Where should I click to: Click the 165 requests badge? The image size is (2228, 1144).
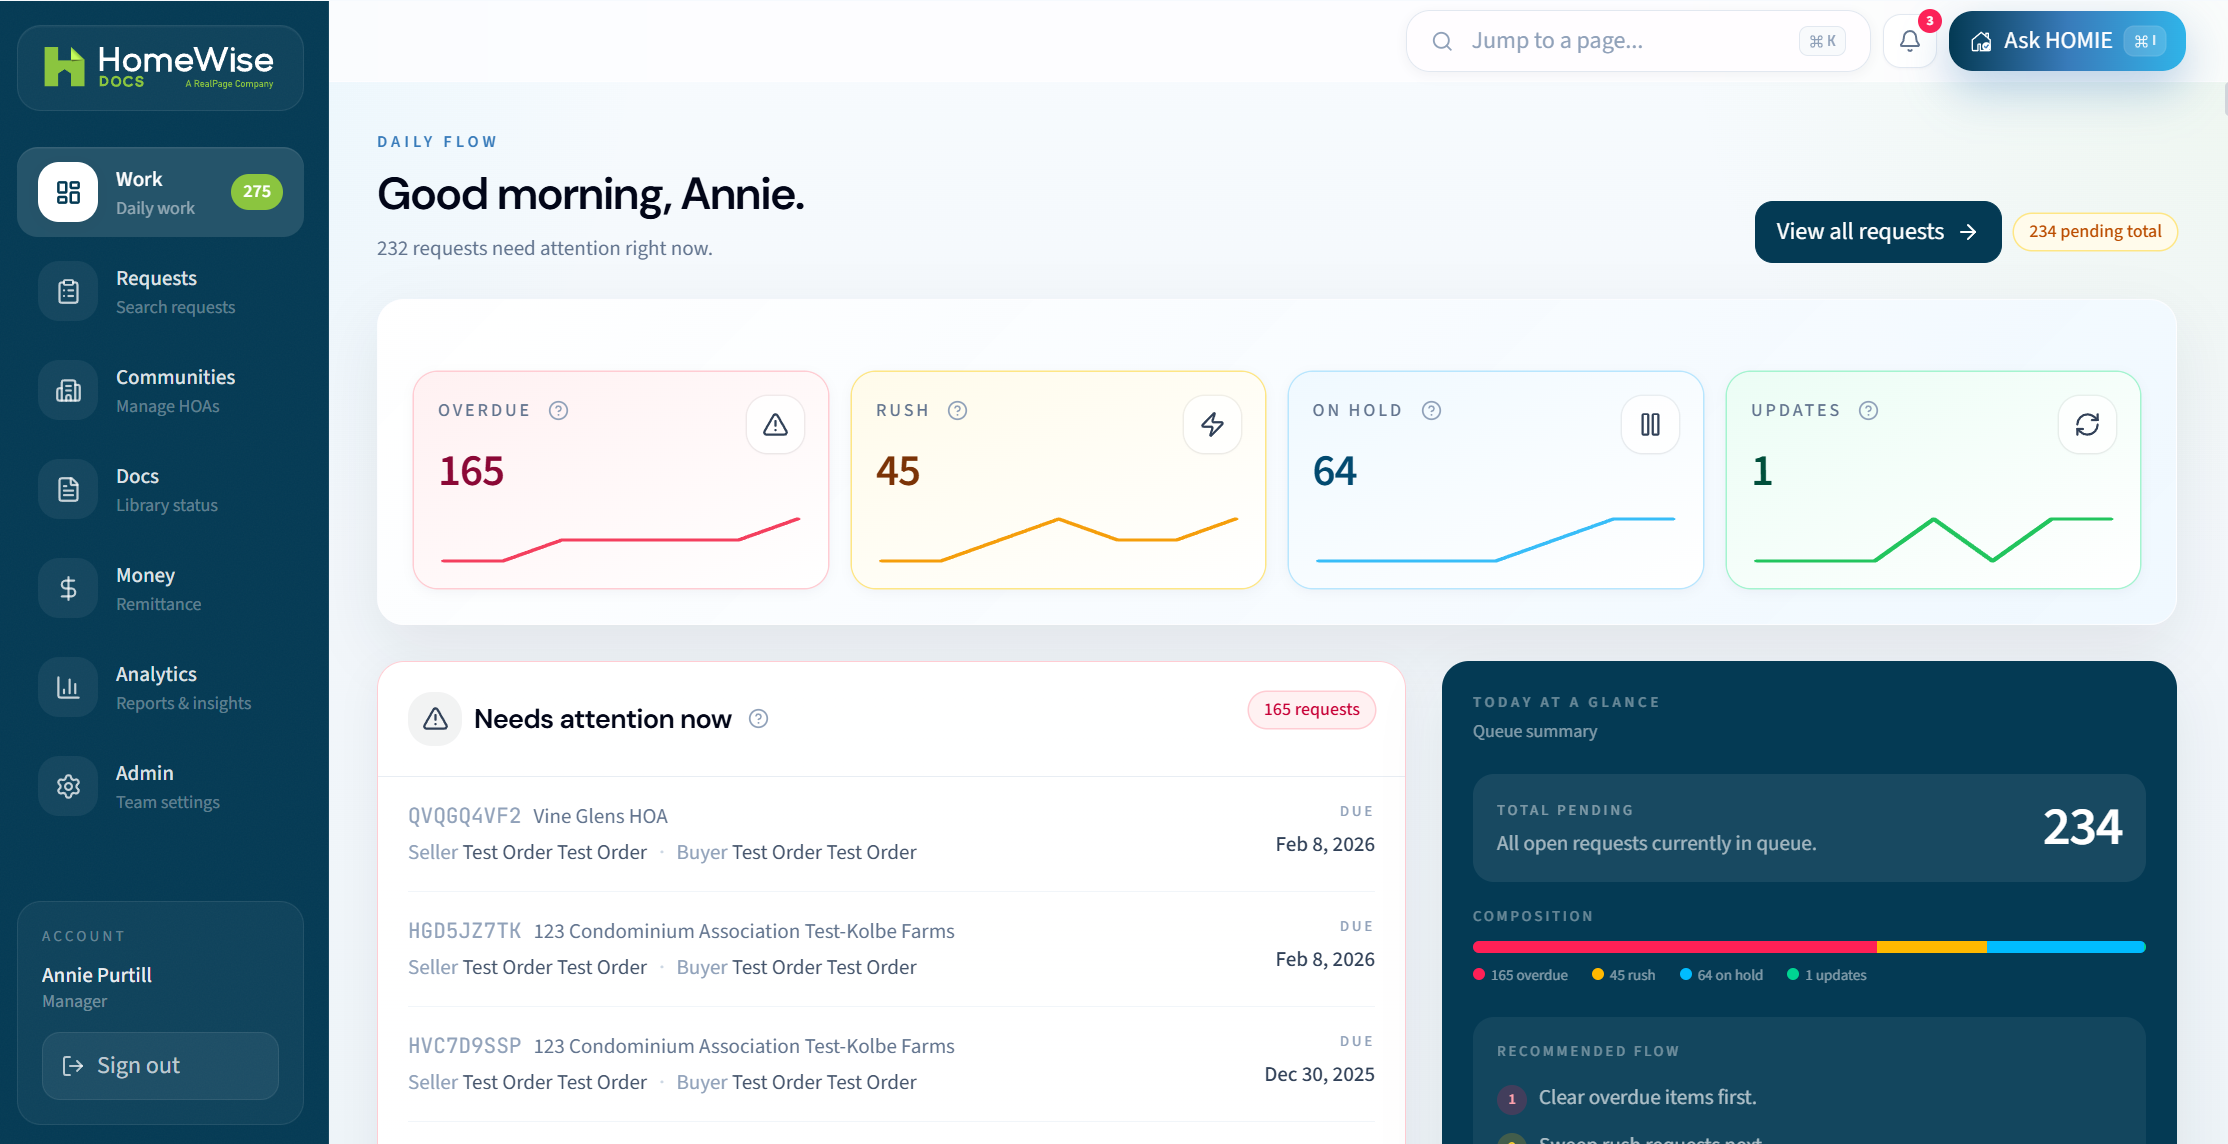coord(1312,710)
